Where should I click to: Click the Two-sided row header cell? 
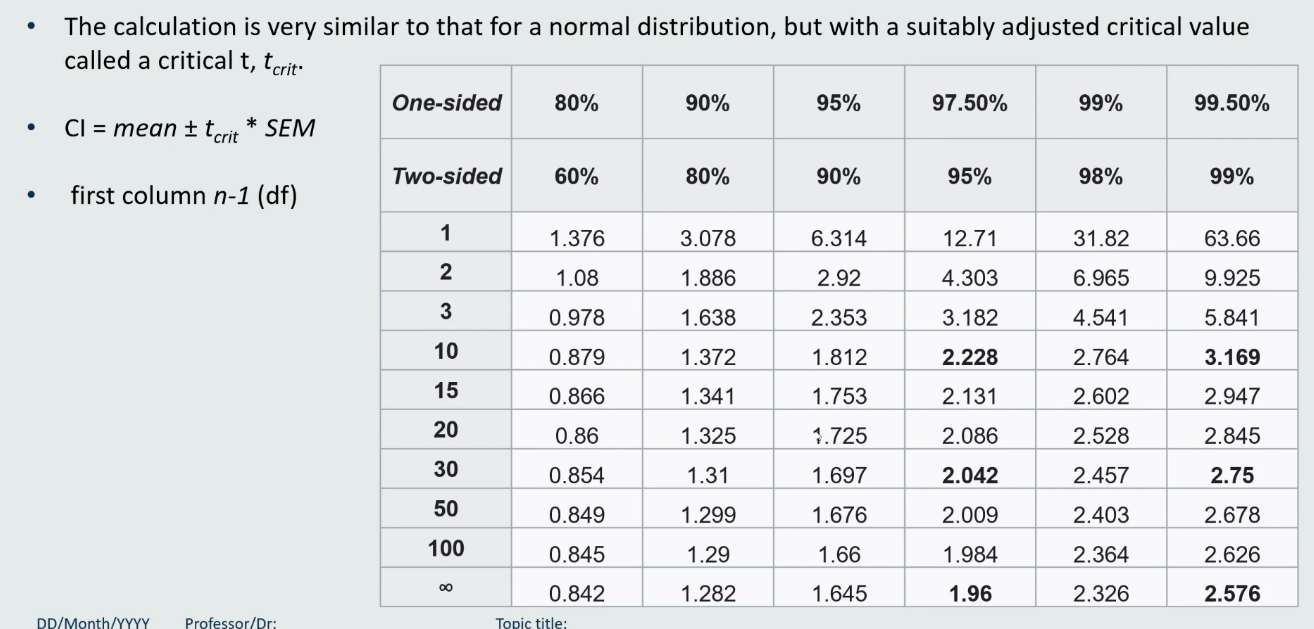446,176
